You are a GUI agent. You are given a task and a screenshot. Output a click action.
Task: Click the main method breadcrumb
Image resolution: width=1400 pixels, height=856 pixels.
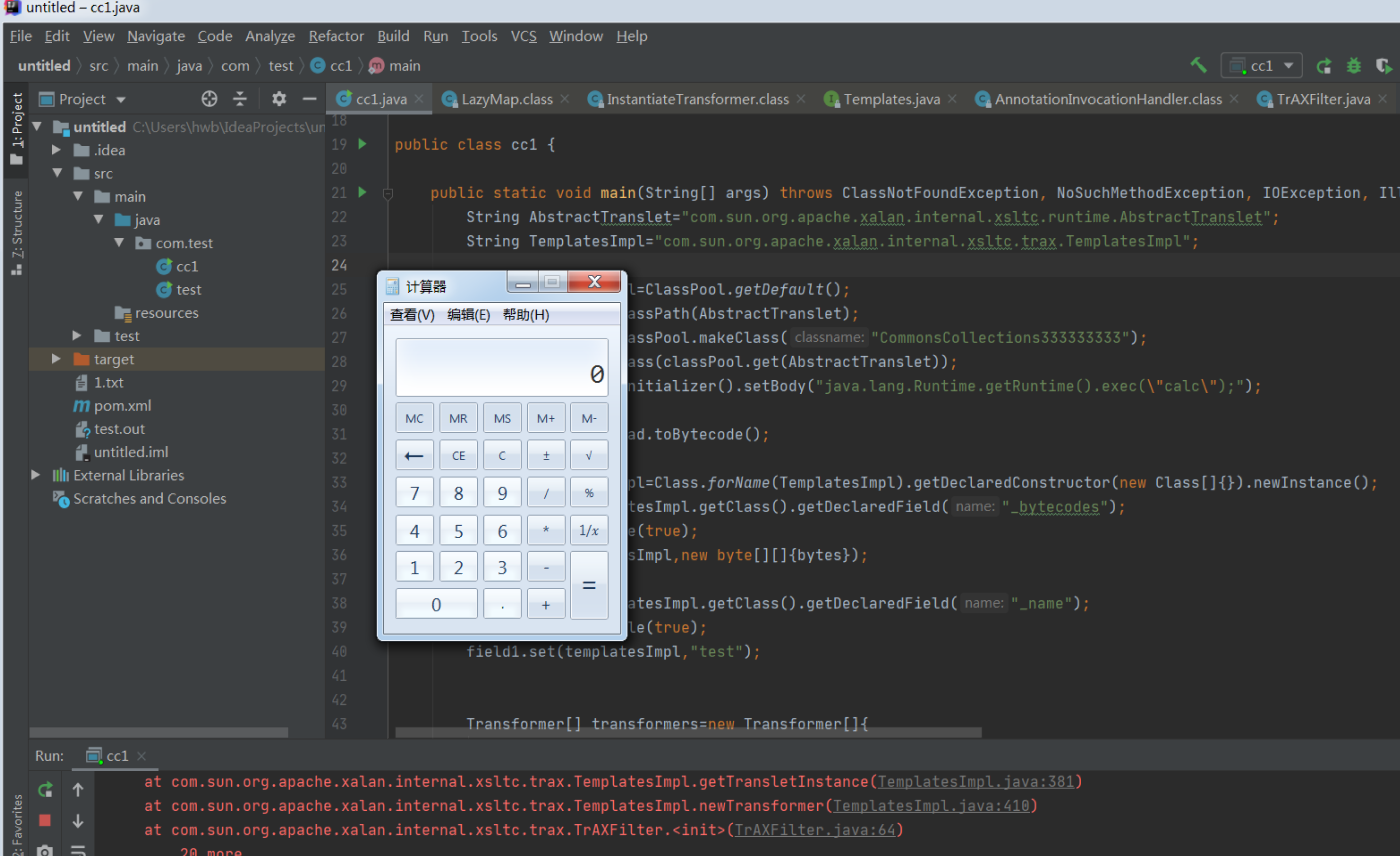click(395, 66)
